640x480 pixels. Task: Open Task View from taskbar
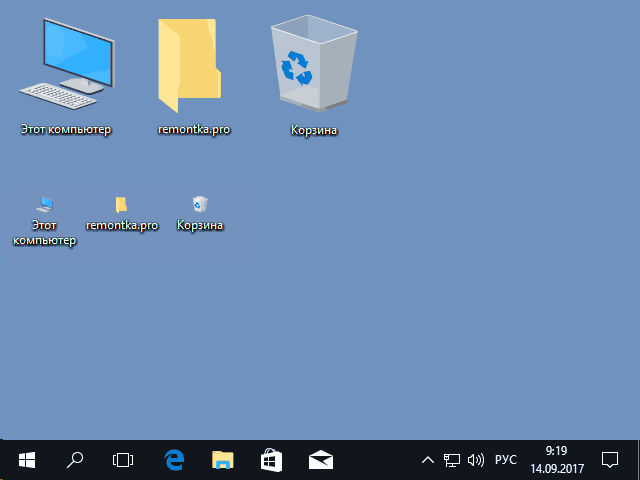coord(123,460)
